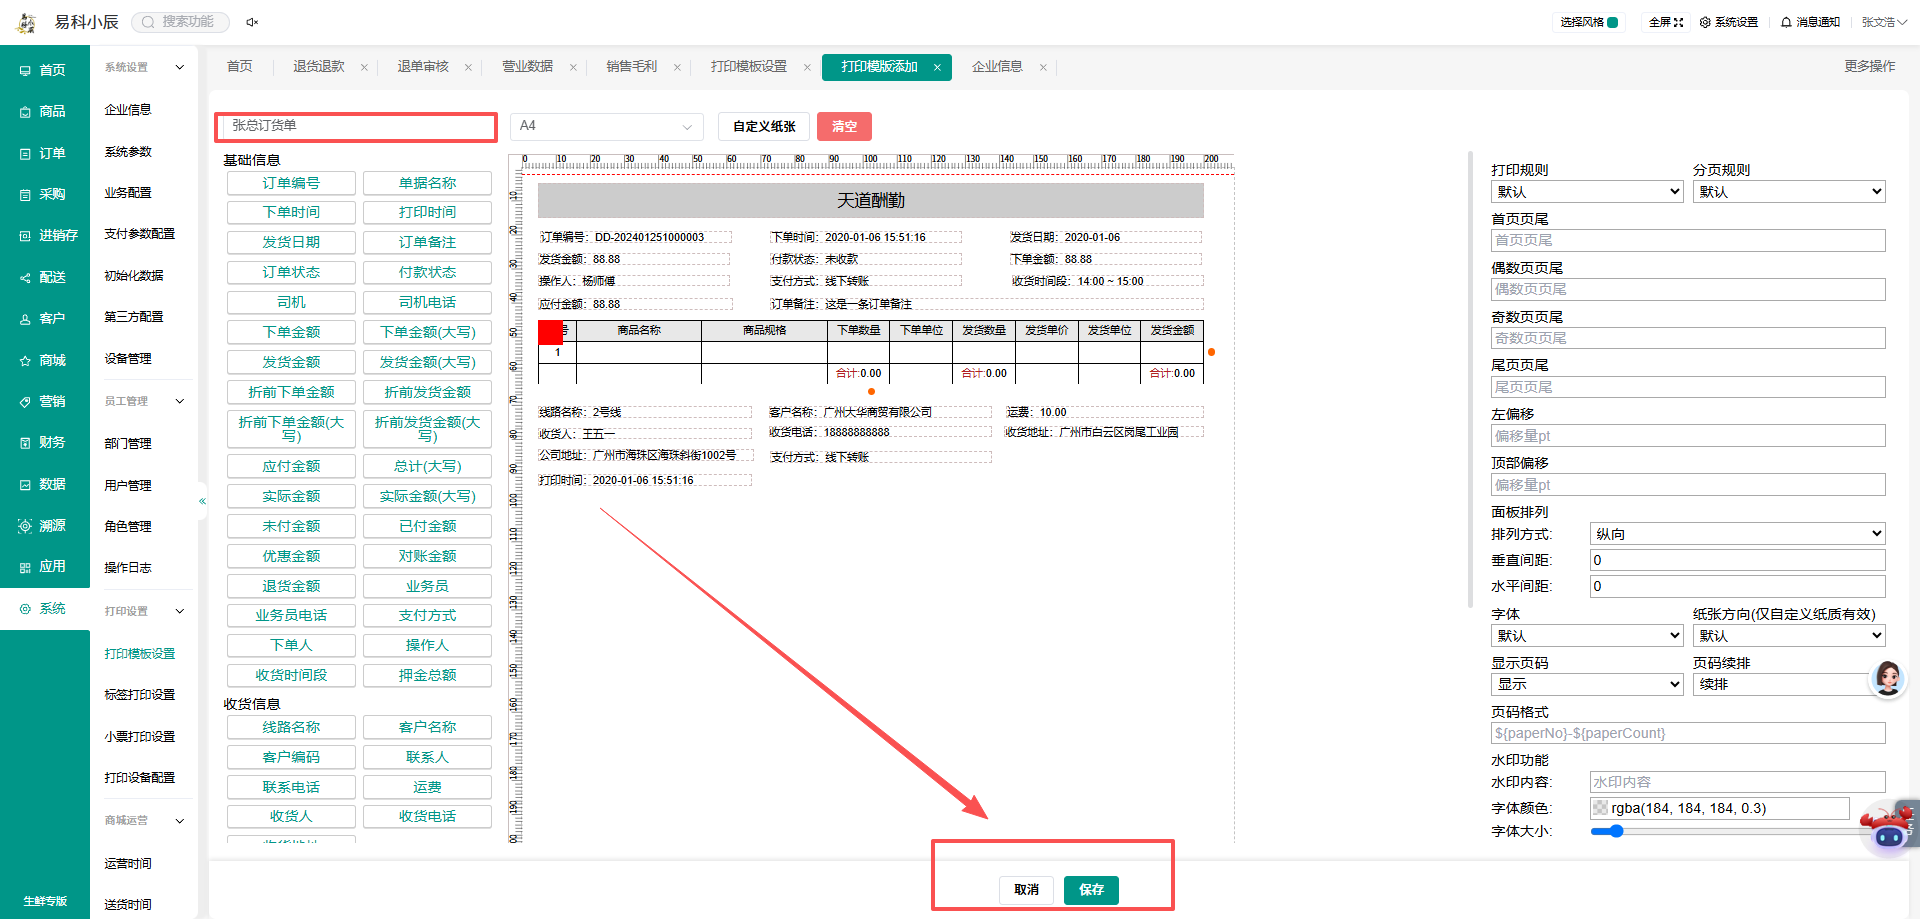Open the 客户 sidebar icon

[x=25, y=319]
